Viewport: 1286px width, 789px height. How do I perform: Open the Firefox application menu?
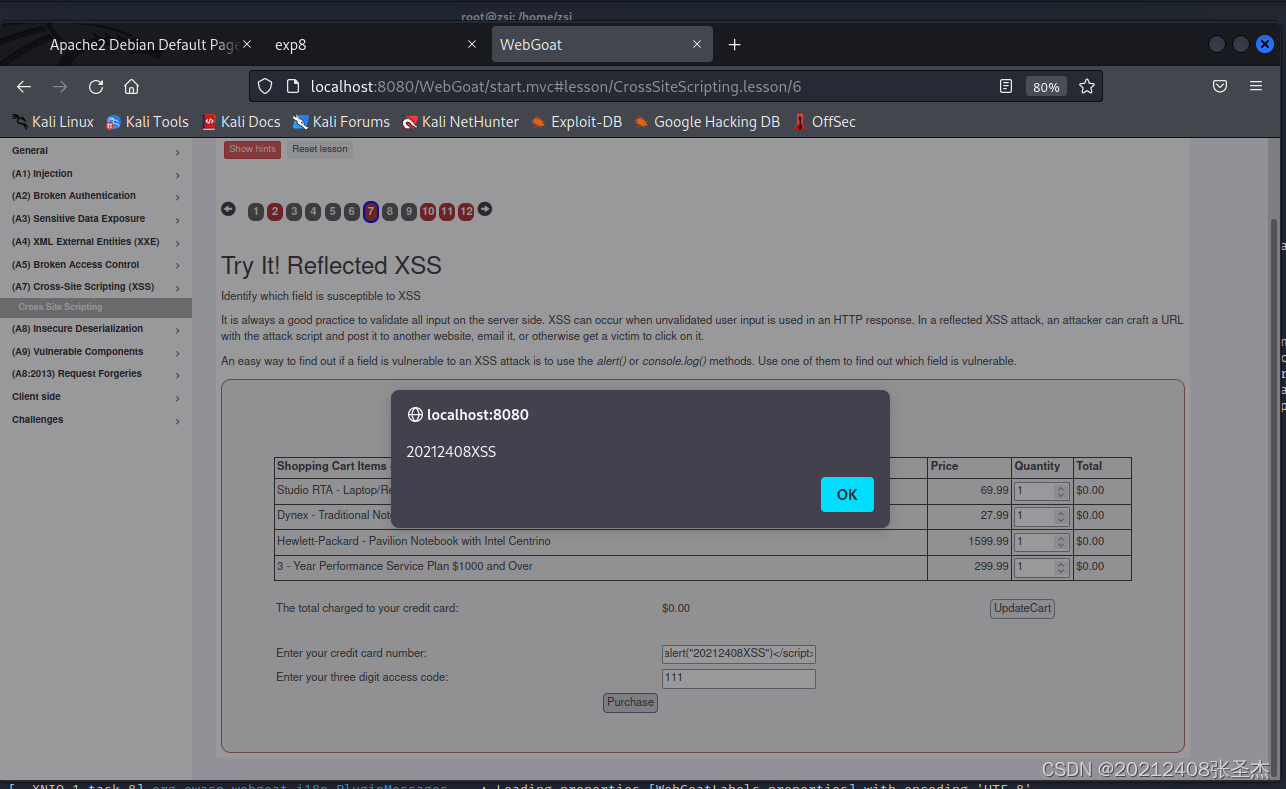[x=1256, y=87]
